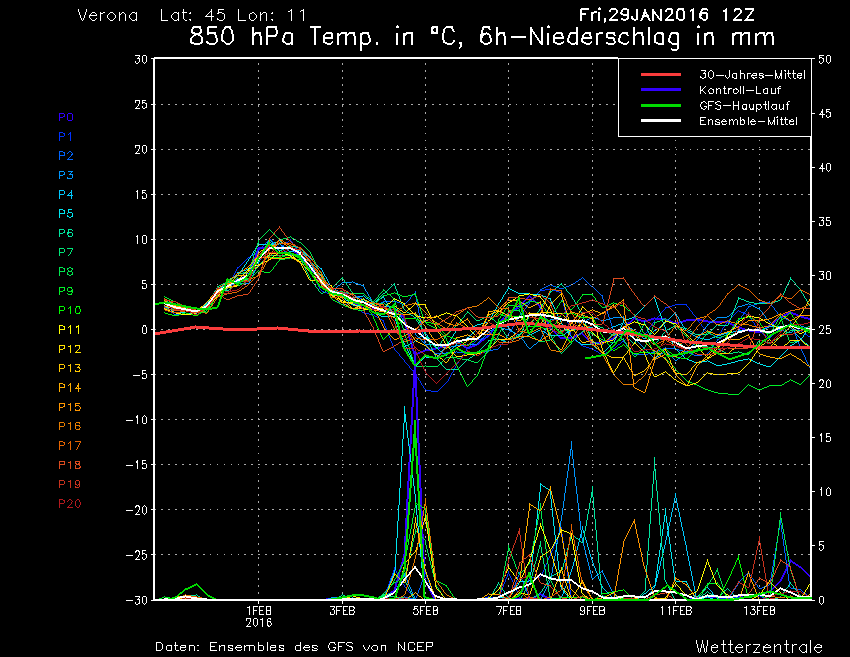Select the P10 member label
Viewport: 850px width, 657px height.
pos(69,310)
